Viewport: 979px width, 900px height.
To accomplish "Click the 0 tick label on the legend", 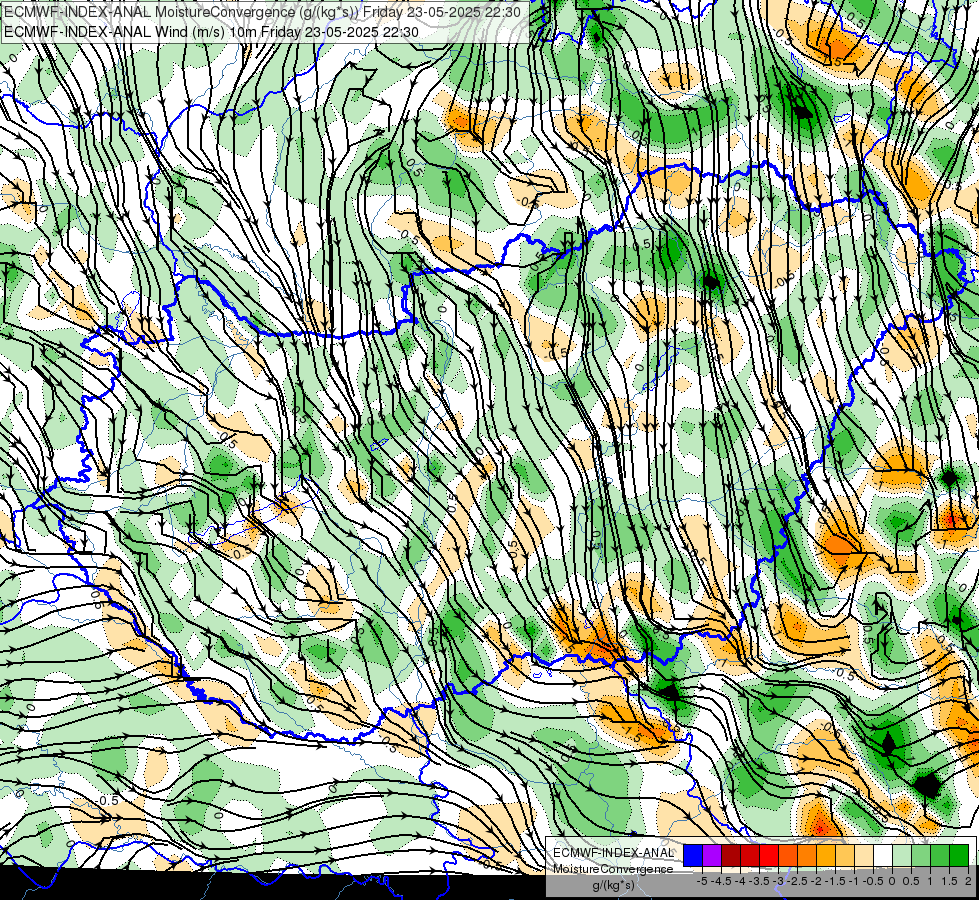I will coord(892,881).
